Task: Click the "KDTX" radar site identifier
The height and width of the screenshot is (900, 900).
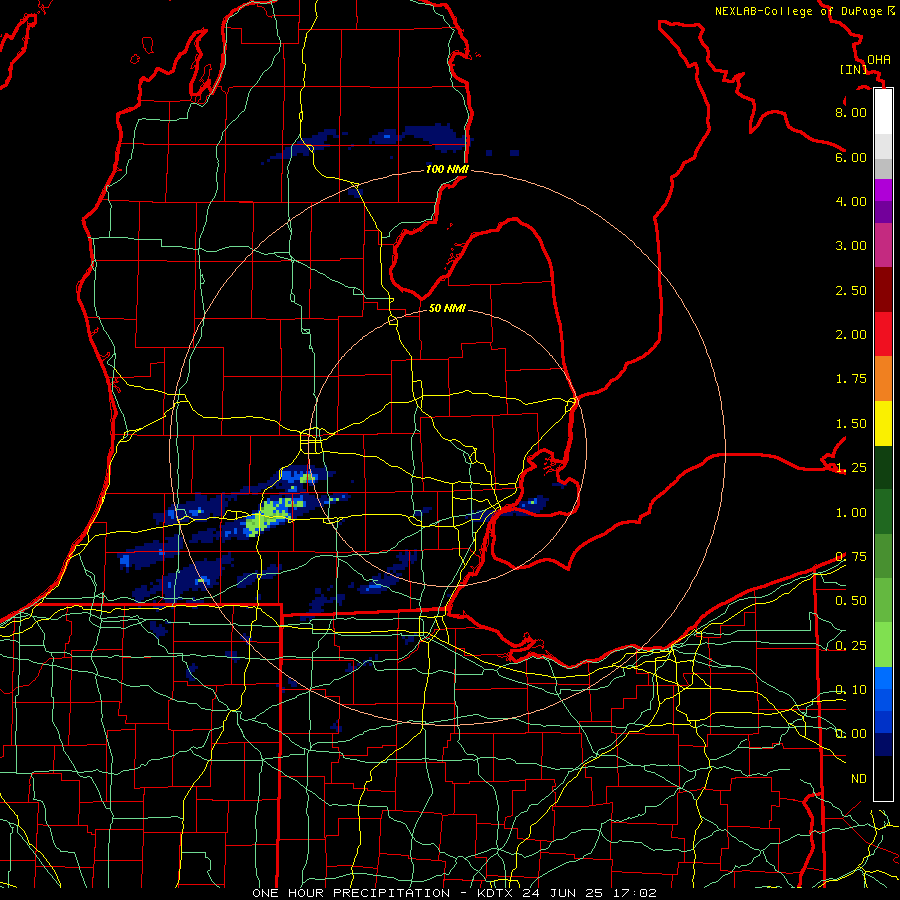Action: point(496,893)
